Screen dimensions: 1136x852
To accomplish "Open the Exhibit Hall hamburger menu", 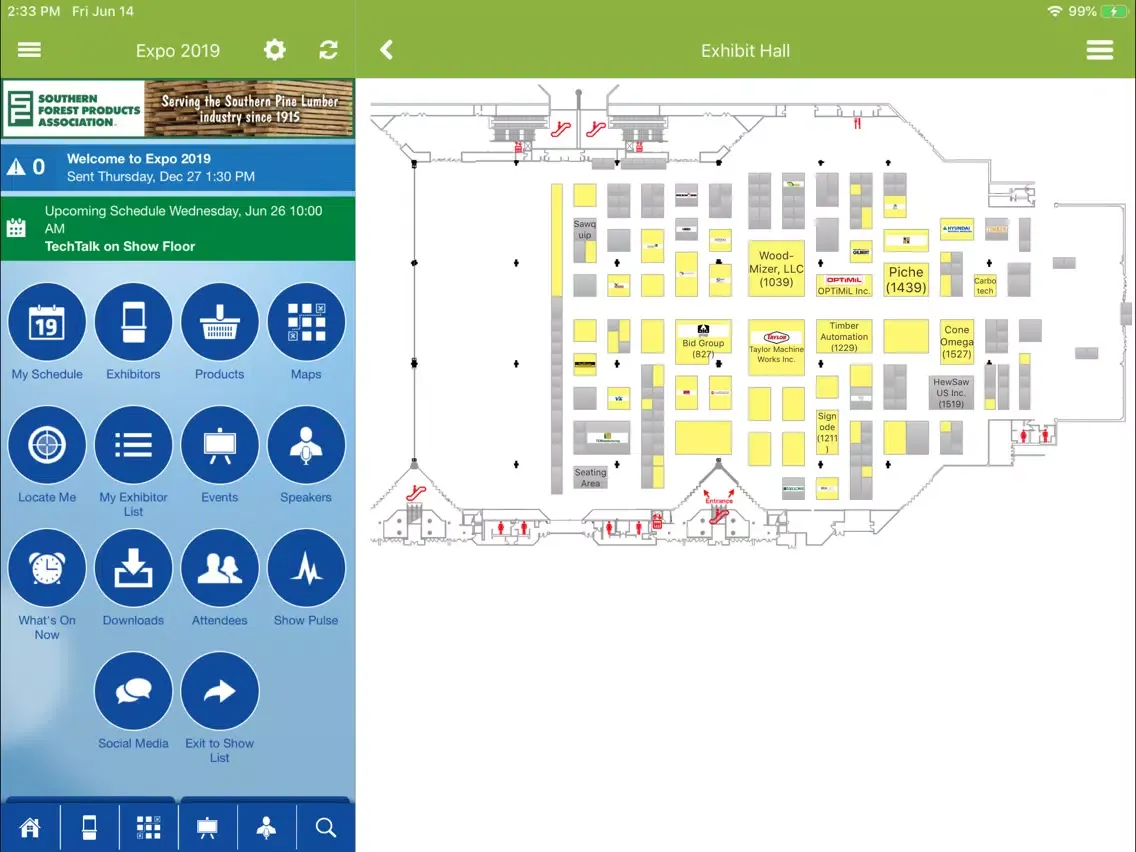I will (x=1099, y=50).
